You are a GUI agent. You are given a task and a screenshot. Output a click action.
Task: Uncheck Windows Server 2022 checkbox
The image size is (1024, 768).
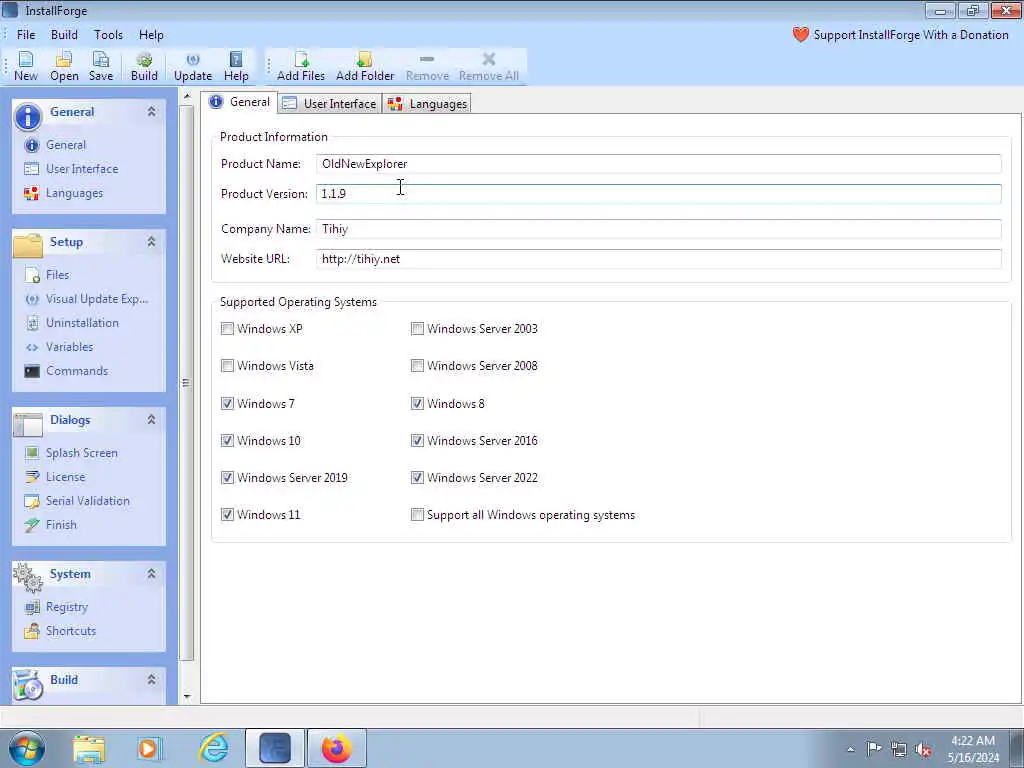[x=417, y=478]
